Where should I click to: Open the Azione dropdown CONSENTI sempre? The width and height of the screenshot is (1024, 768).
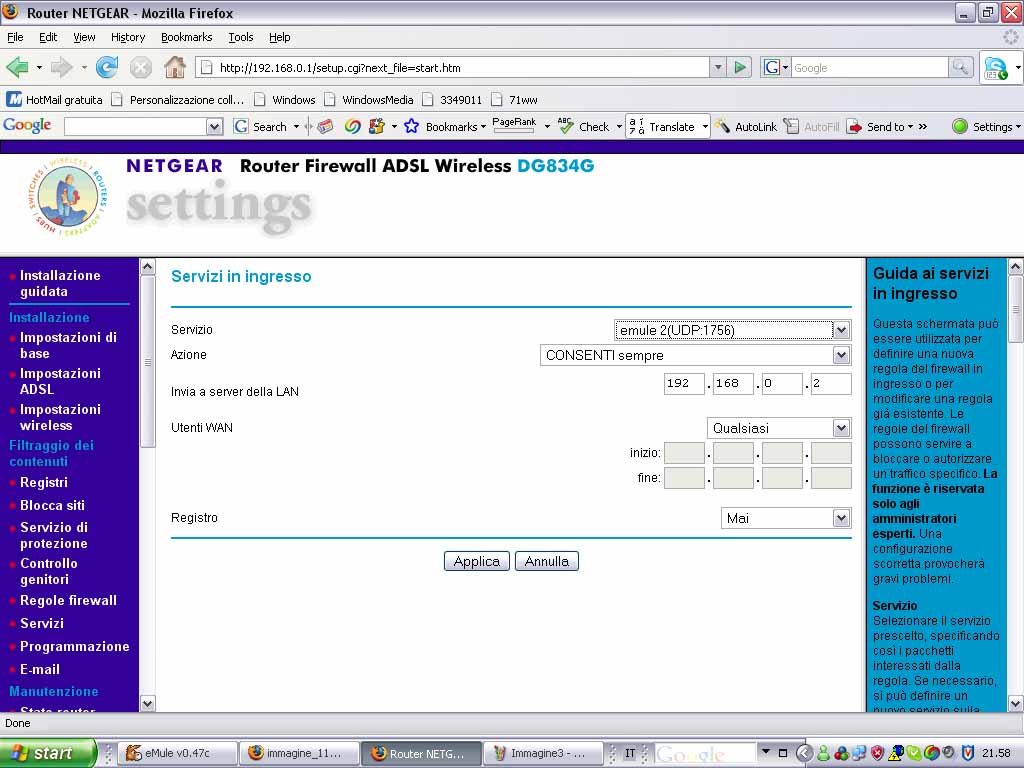pos(841,355)
